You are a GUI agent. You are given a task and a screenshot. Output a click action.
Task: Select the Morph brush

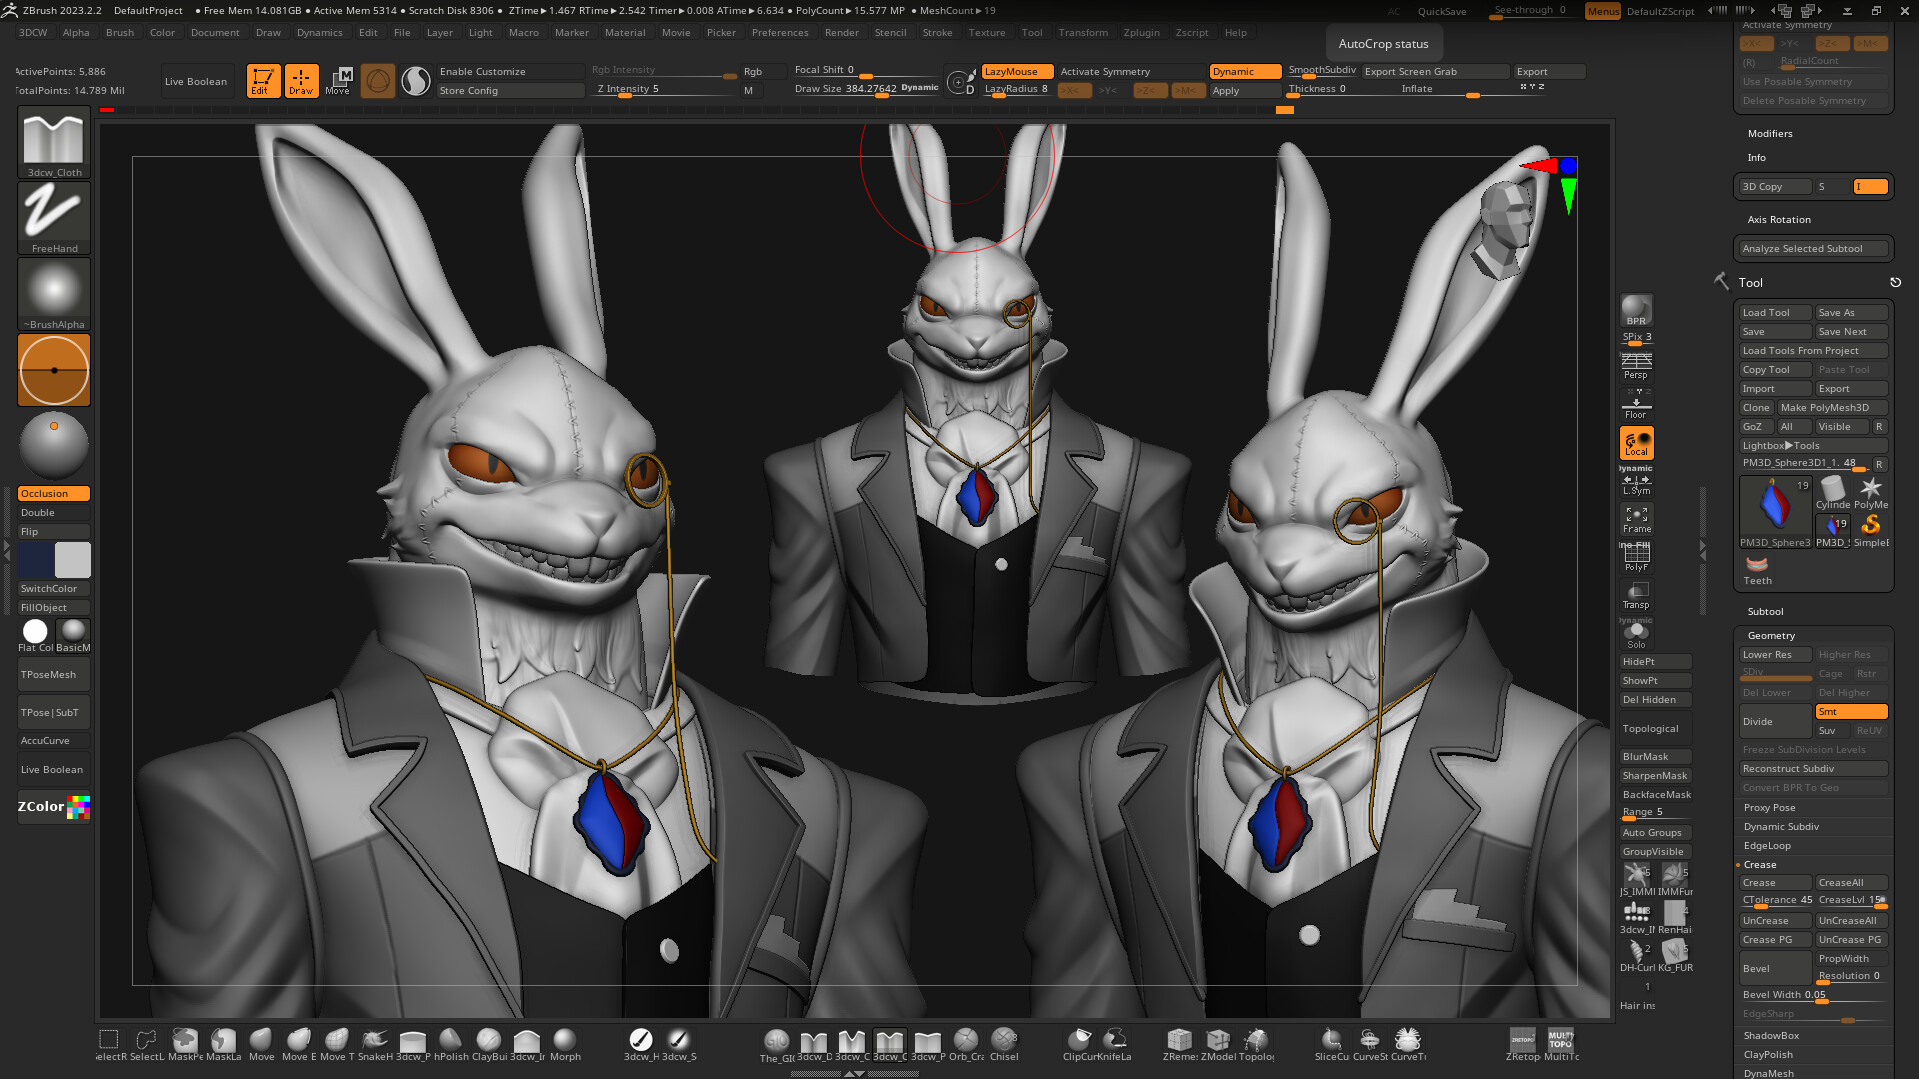pyautogui.click(x=566, y=1042)
